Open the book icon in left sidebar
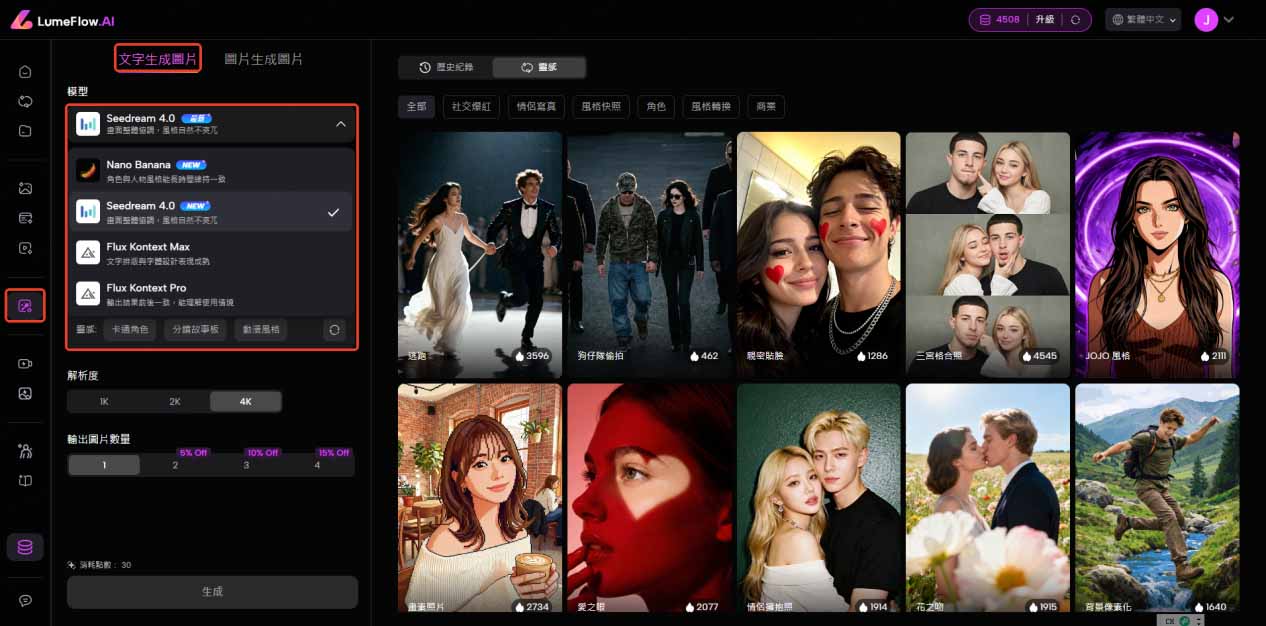Viewport: 1266px width, 626px height. click(25, 481)
